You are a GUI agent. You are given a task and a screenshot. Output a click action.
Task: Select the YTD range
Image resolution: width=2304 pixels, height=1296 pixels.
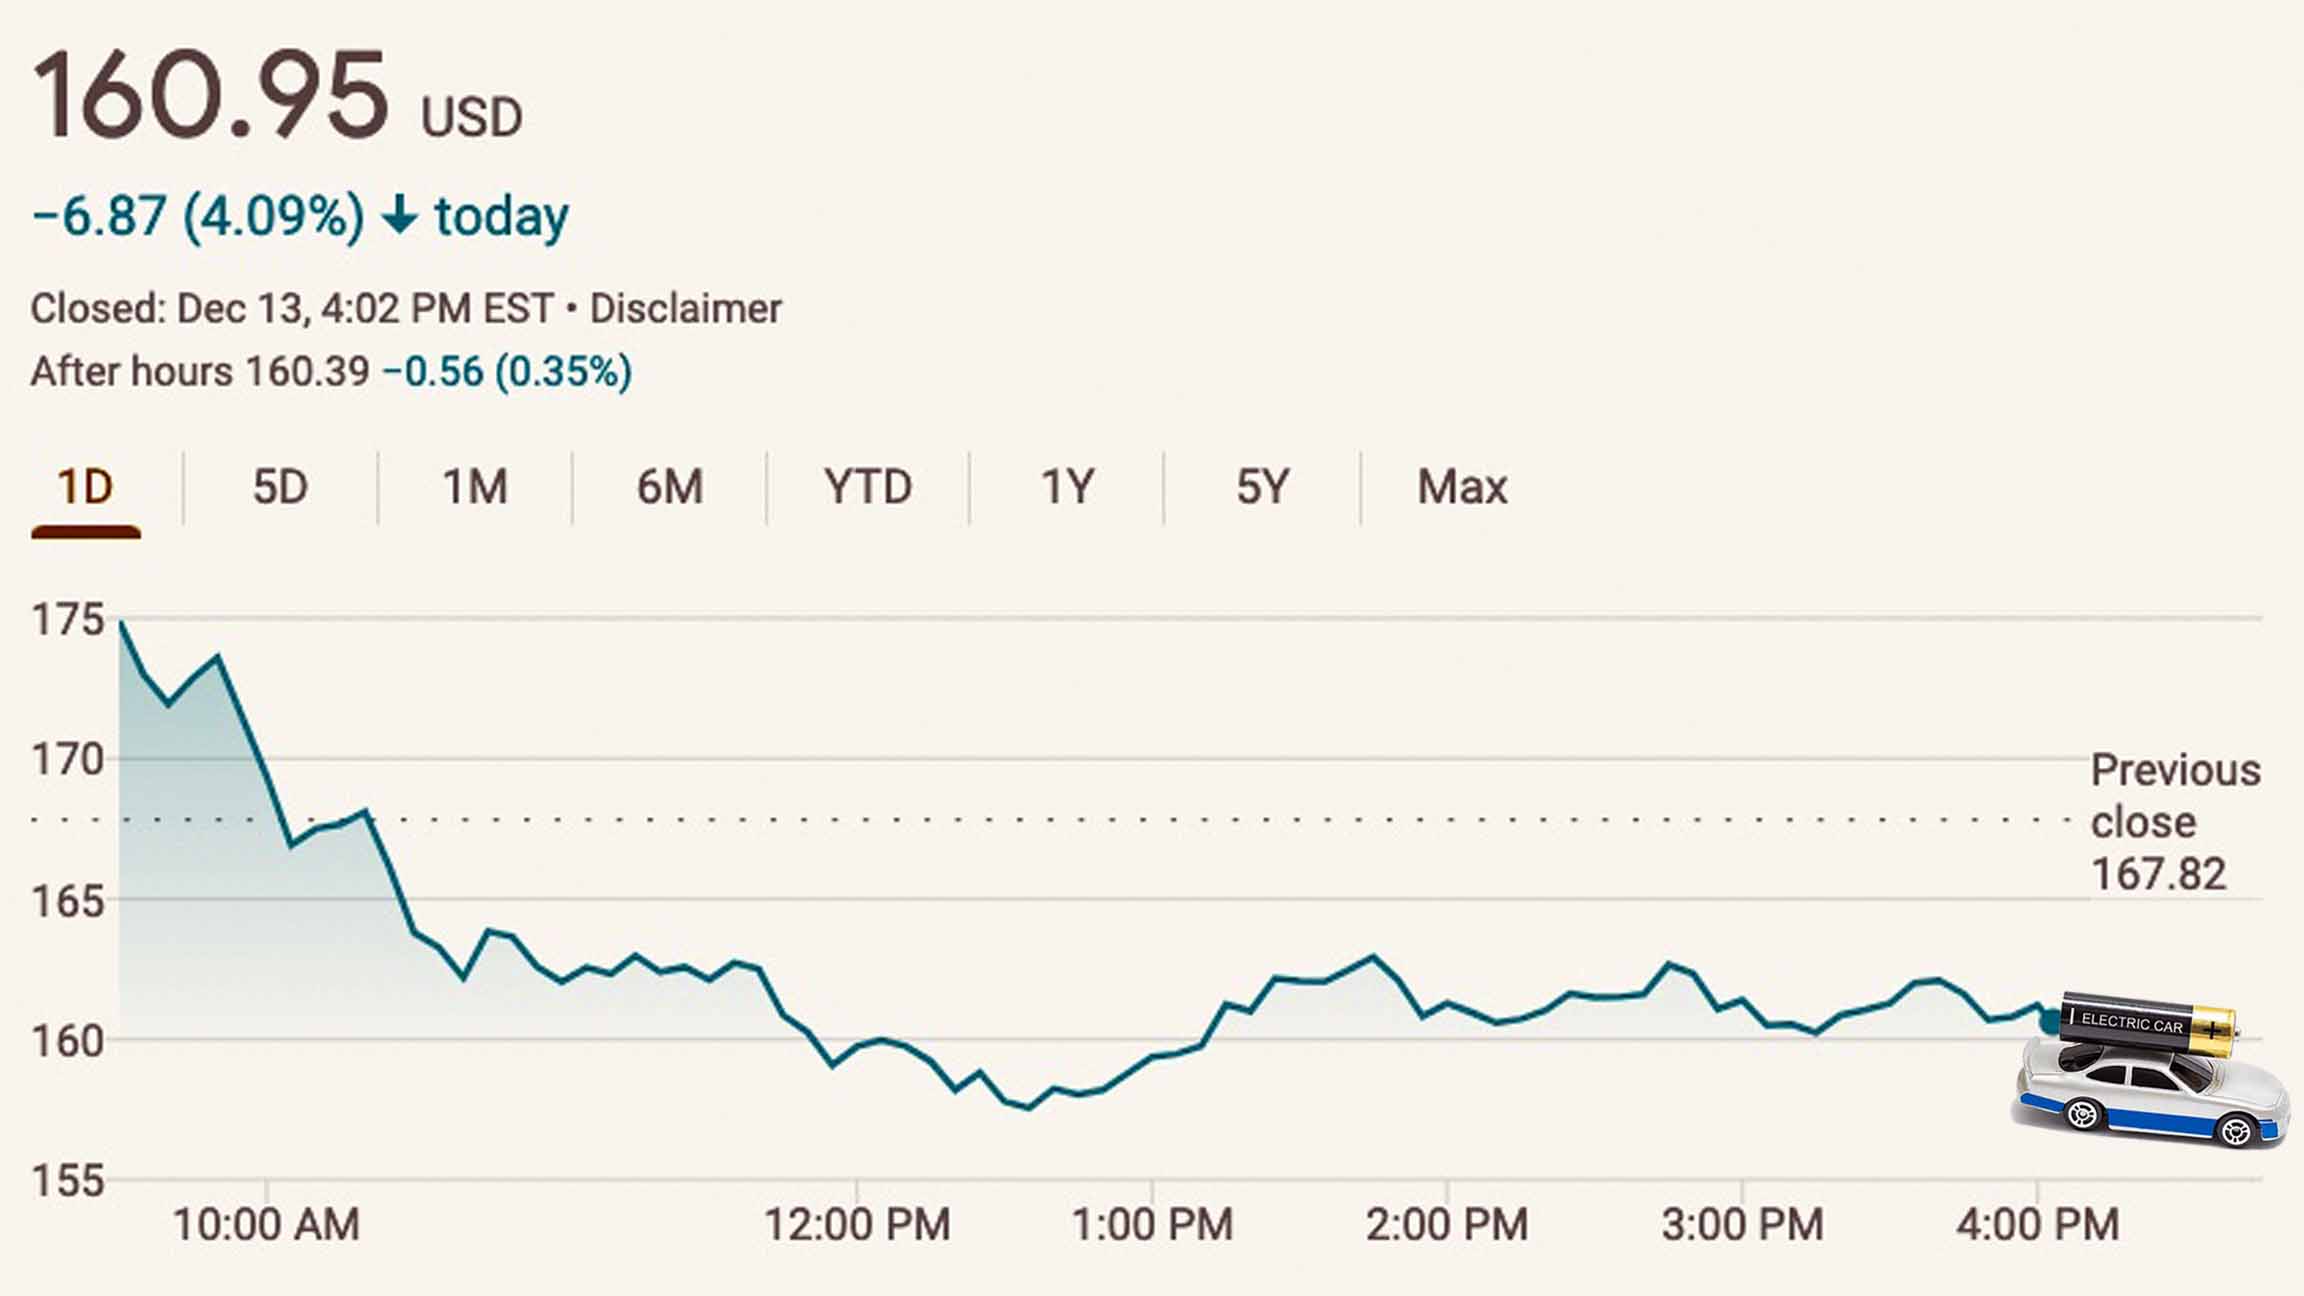(868, 487)
